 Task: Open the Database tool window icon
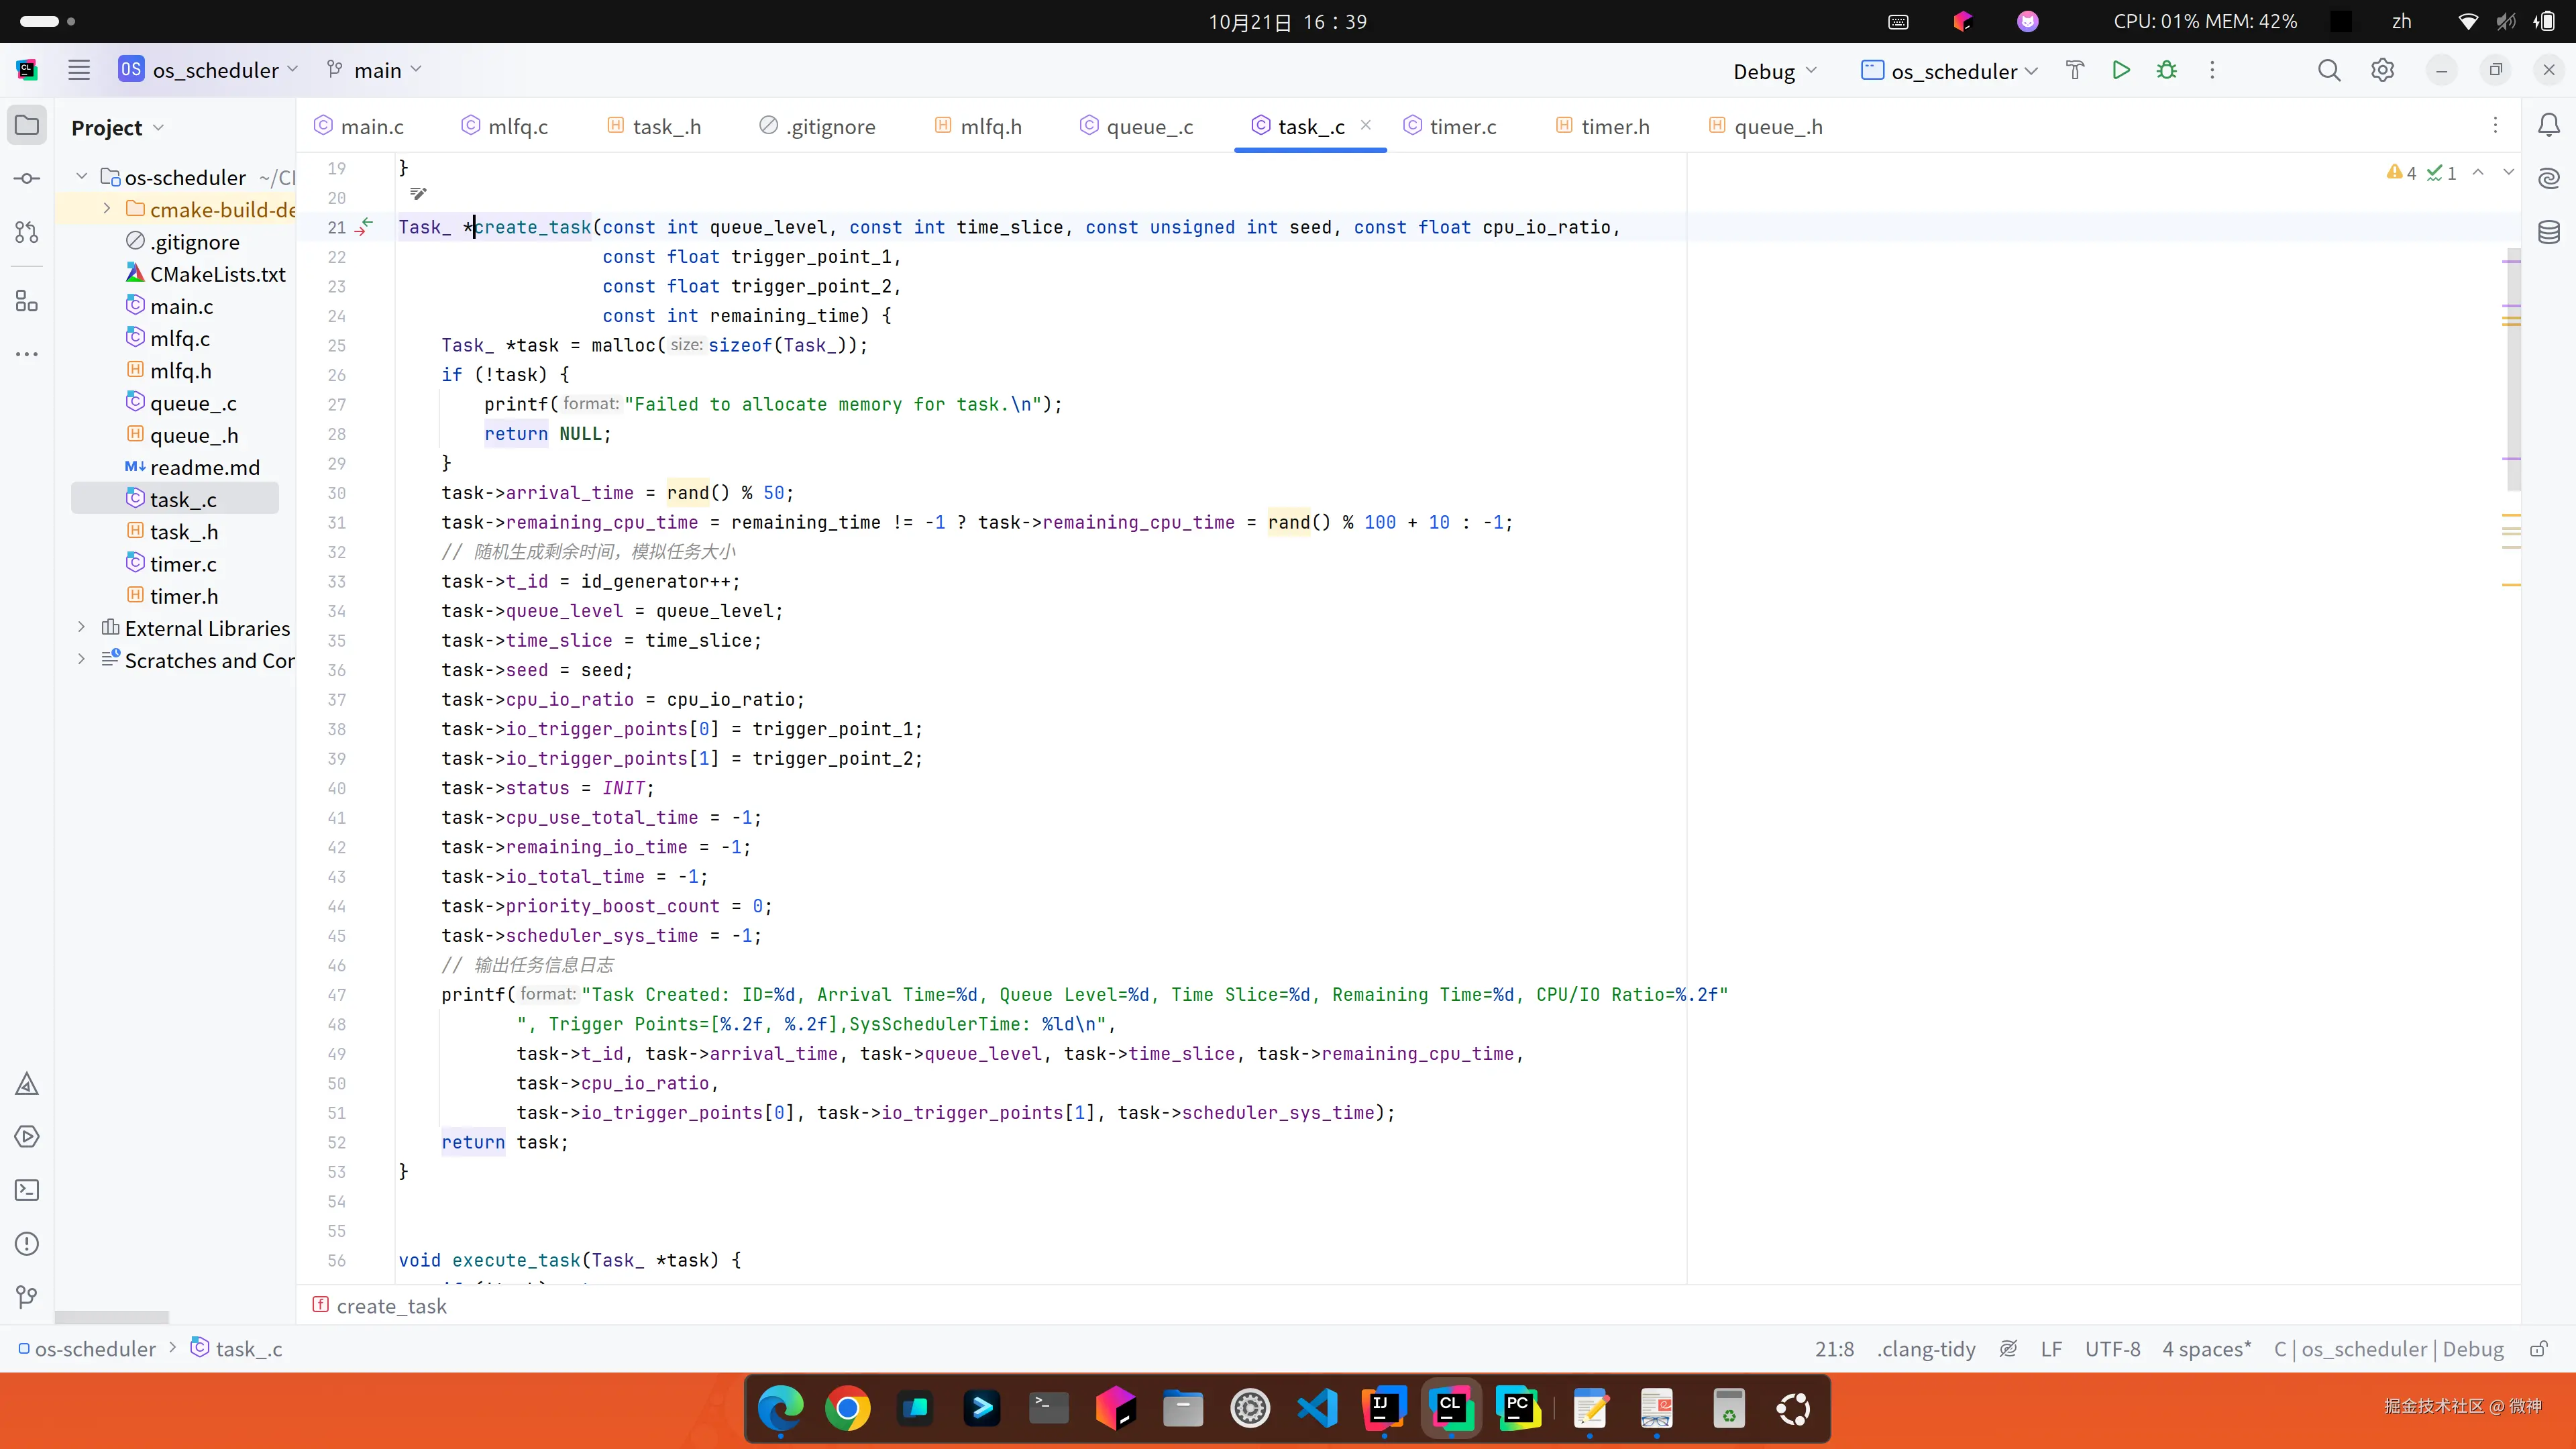pos(2549,232)
